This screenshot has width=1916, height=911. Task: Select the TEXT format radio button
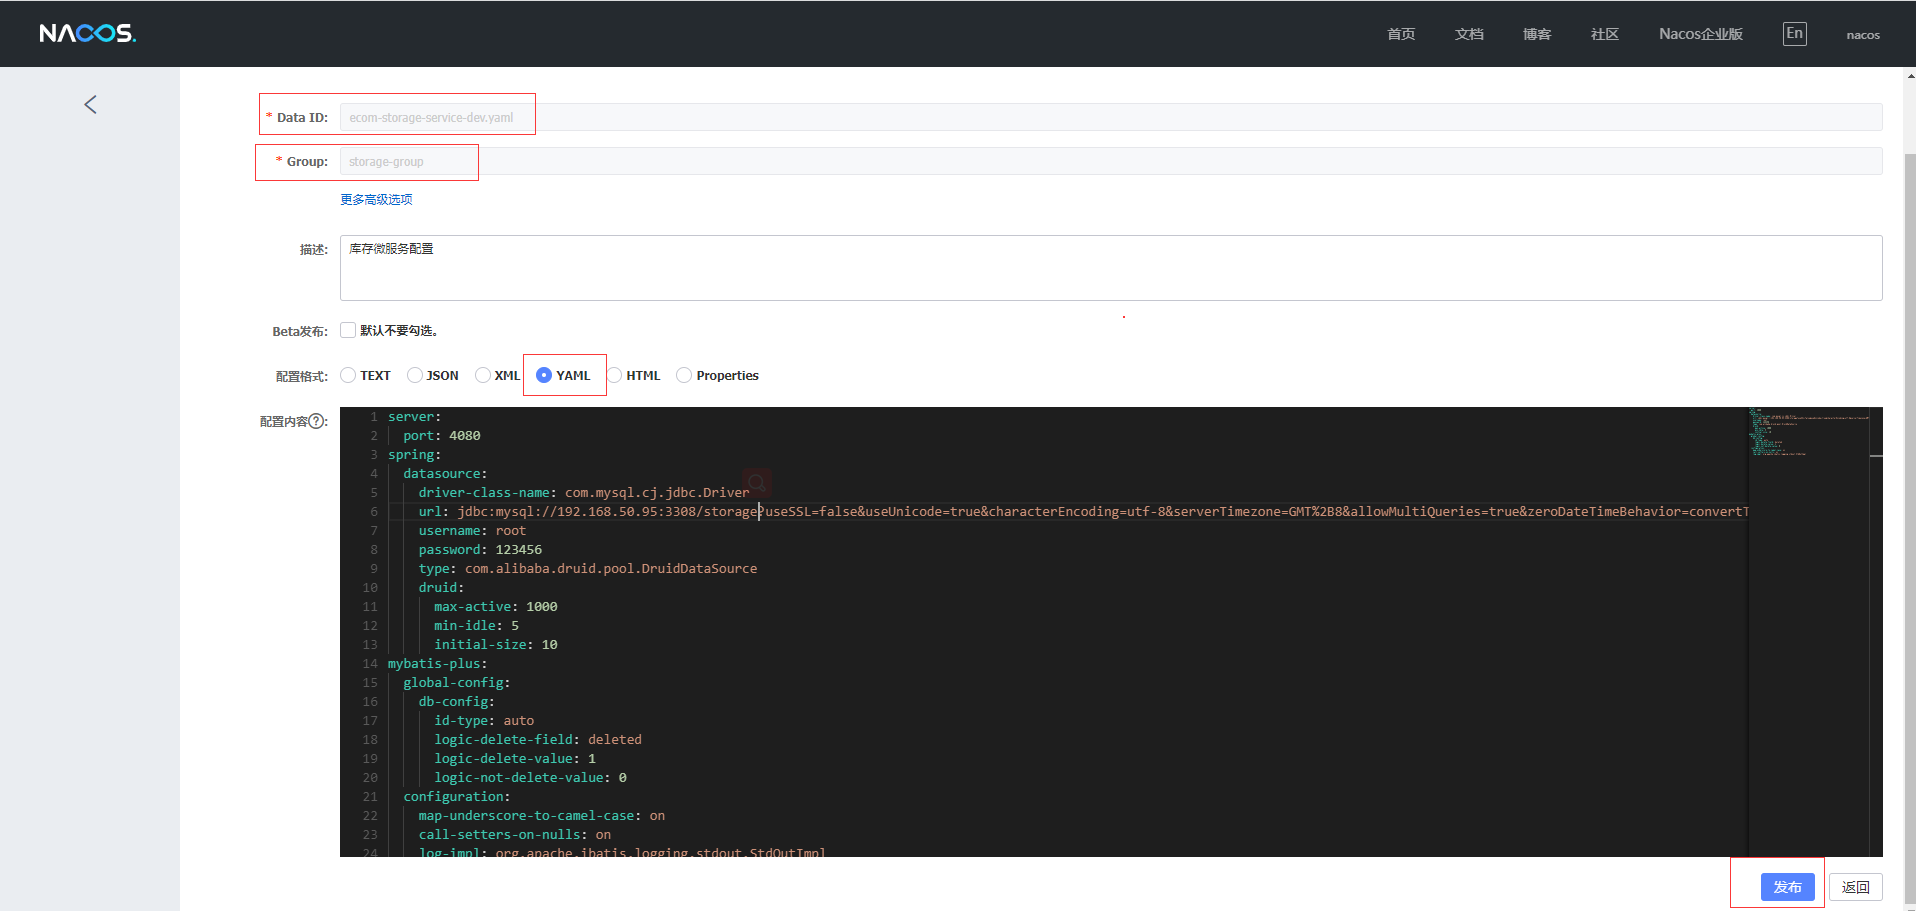[348, 376]
